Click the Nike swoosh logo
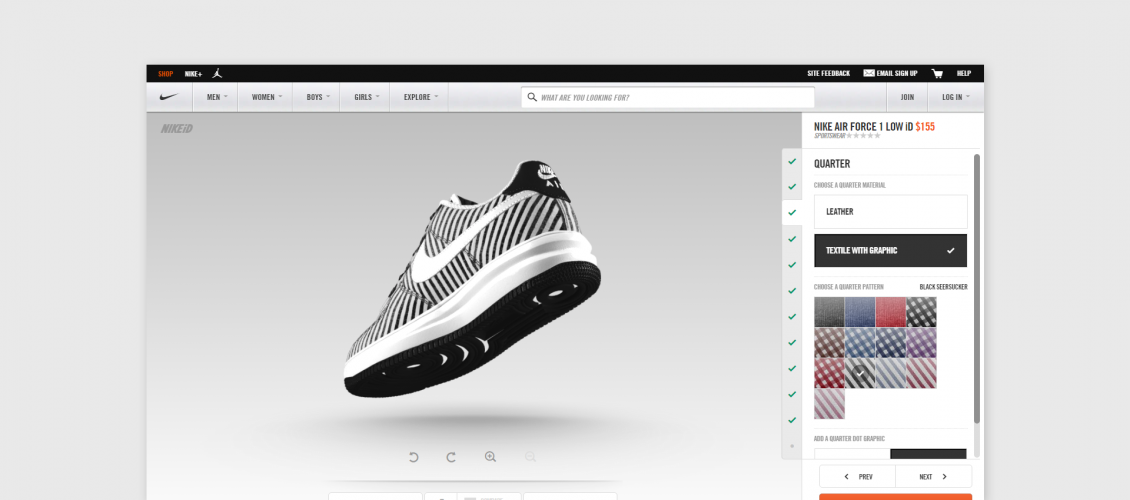1130x500 pixels. pyautogui.click(x=170, y=97)
